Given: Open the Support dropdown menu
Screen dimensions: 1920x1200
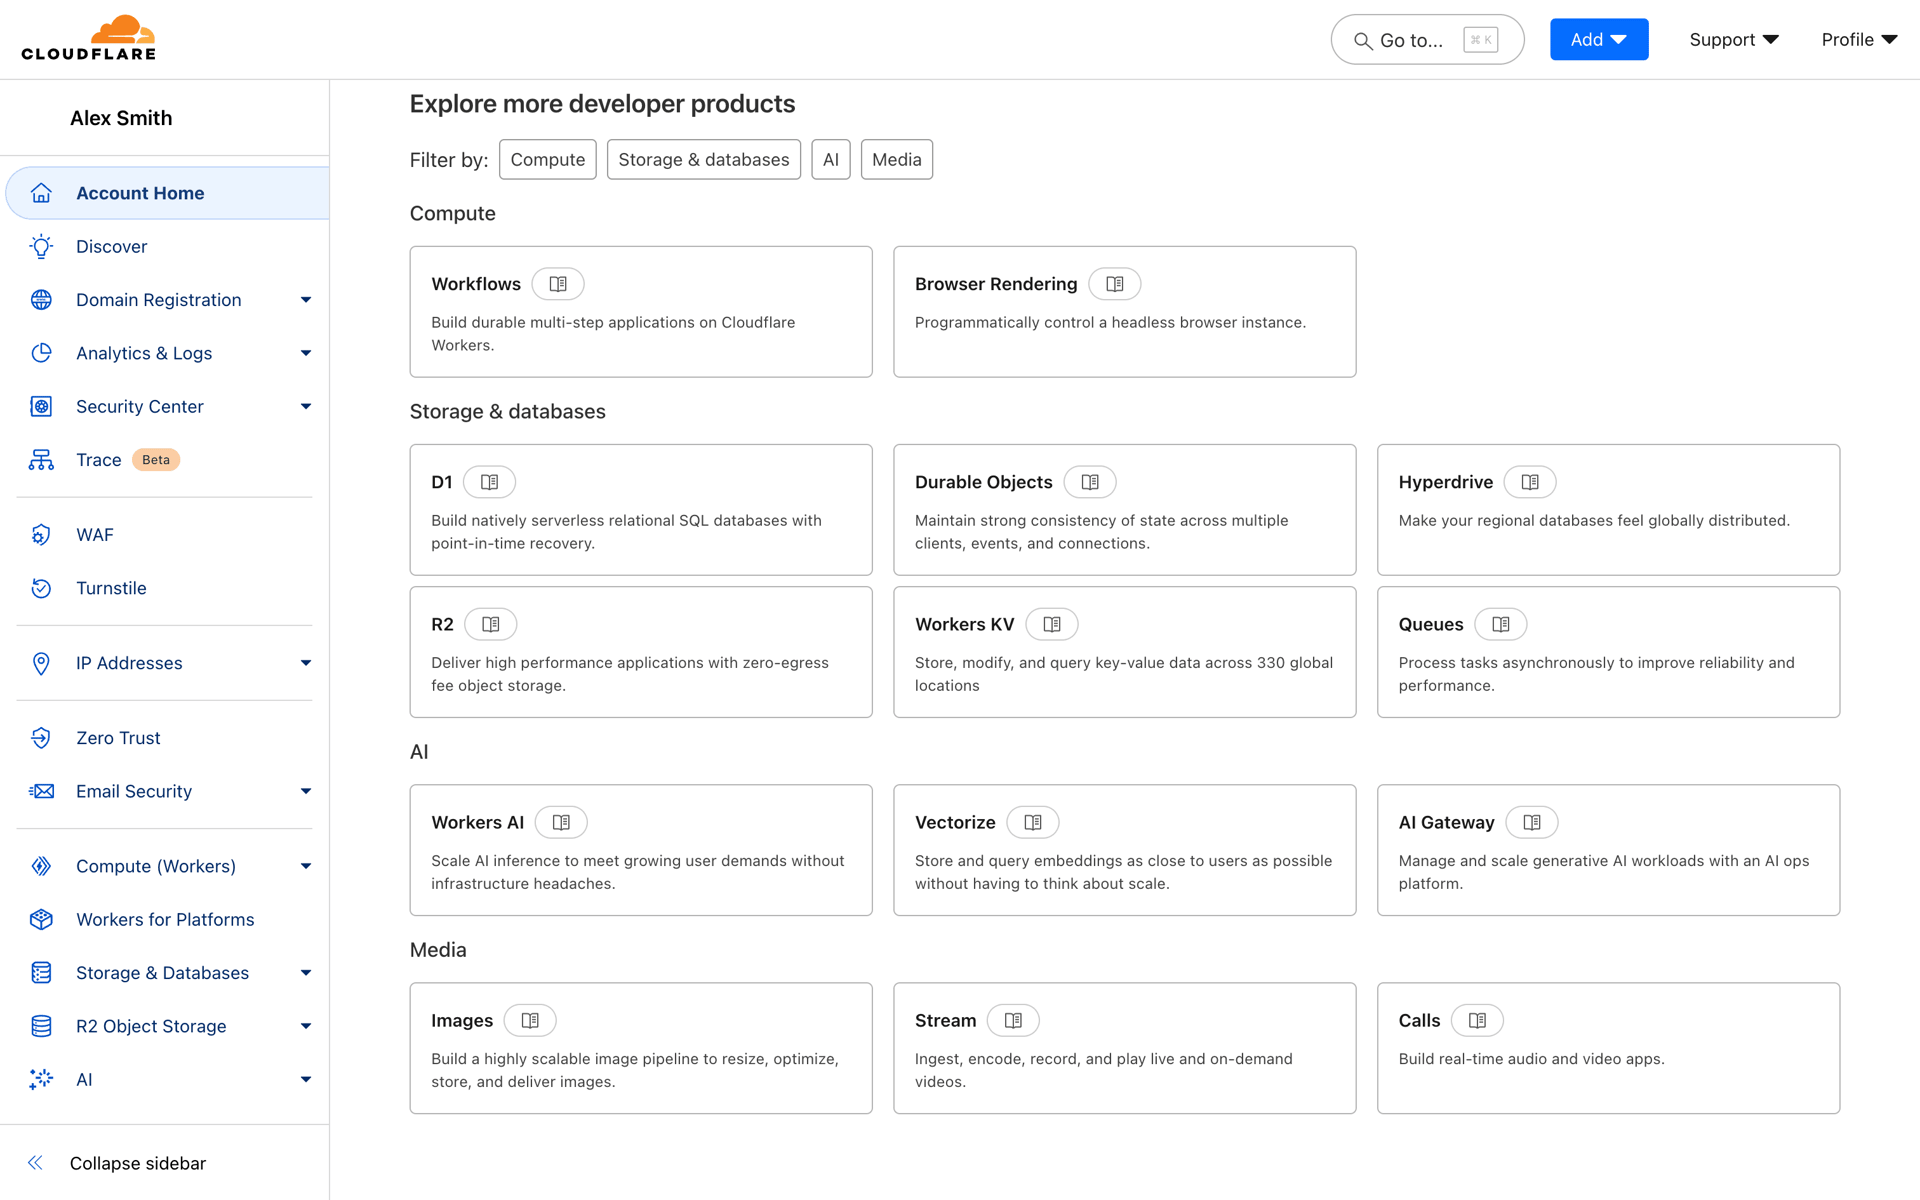Looking at the screenshot, I should (1734, 40).
